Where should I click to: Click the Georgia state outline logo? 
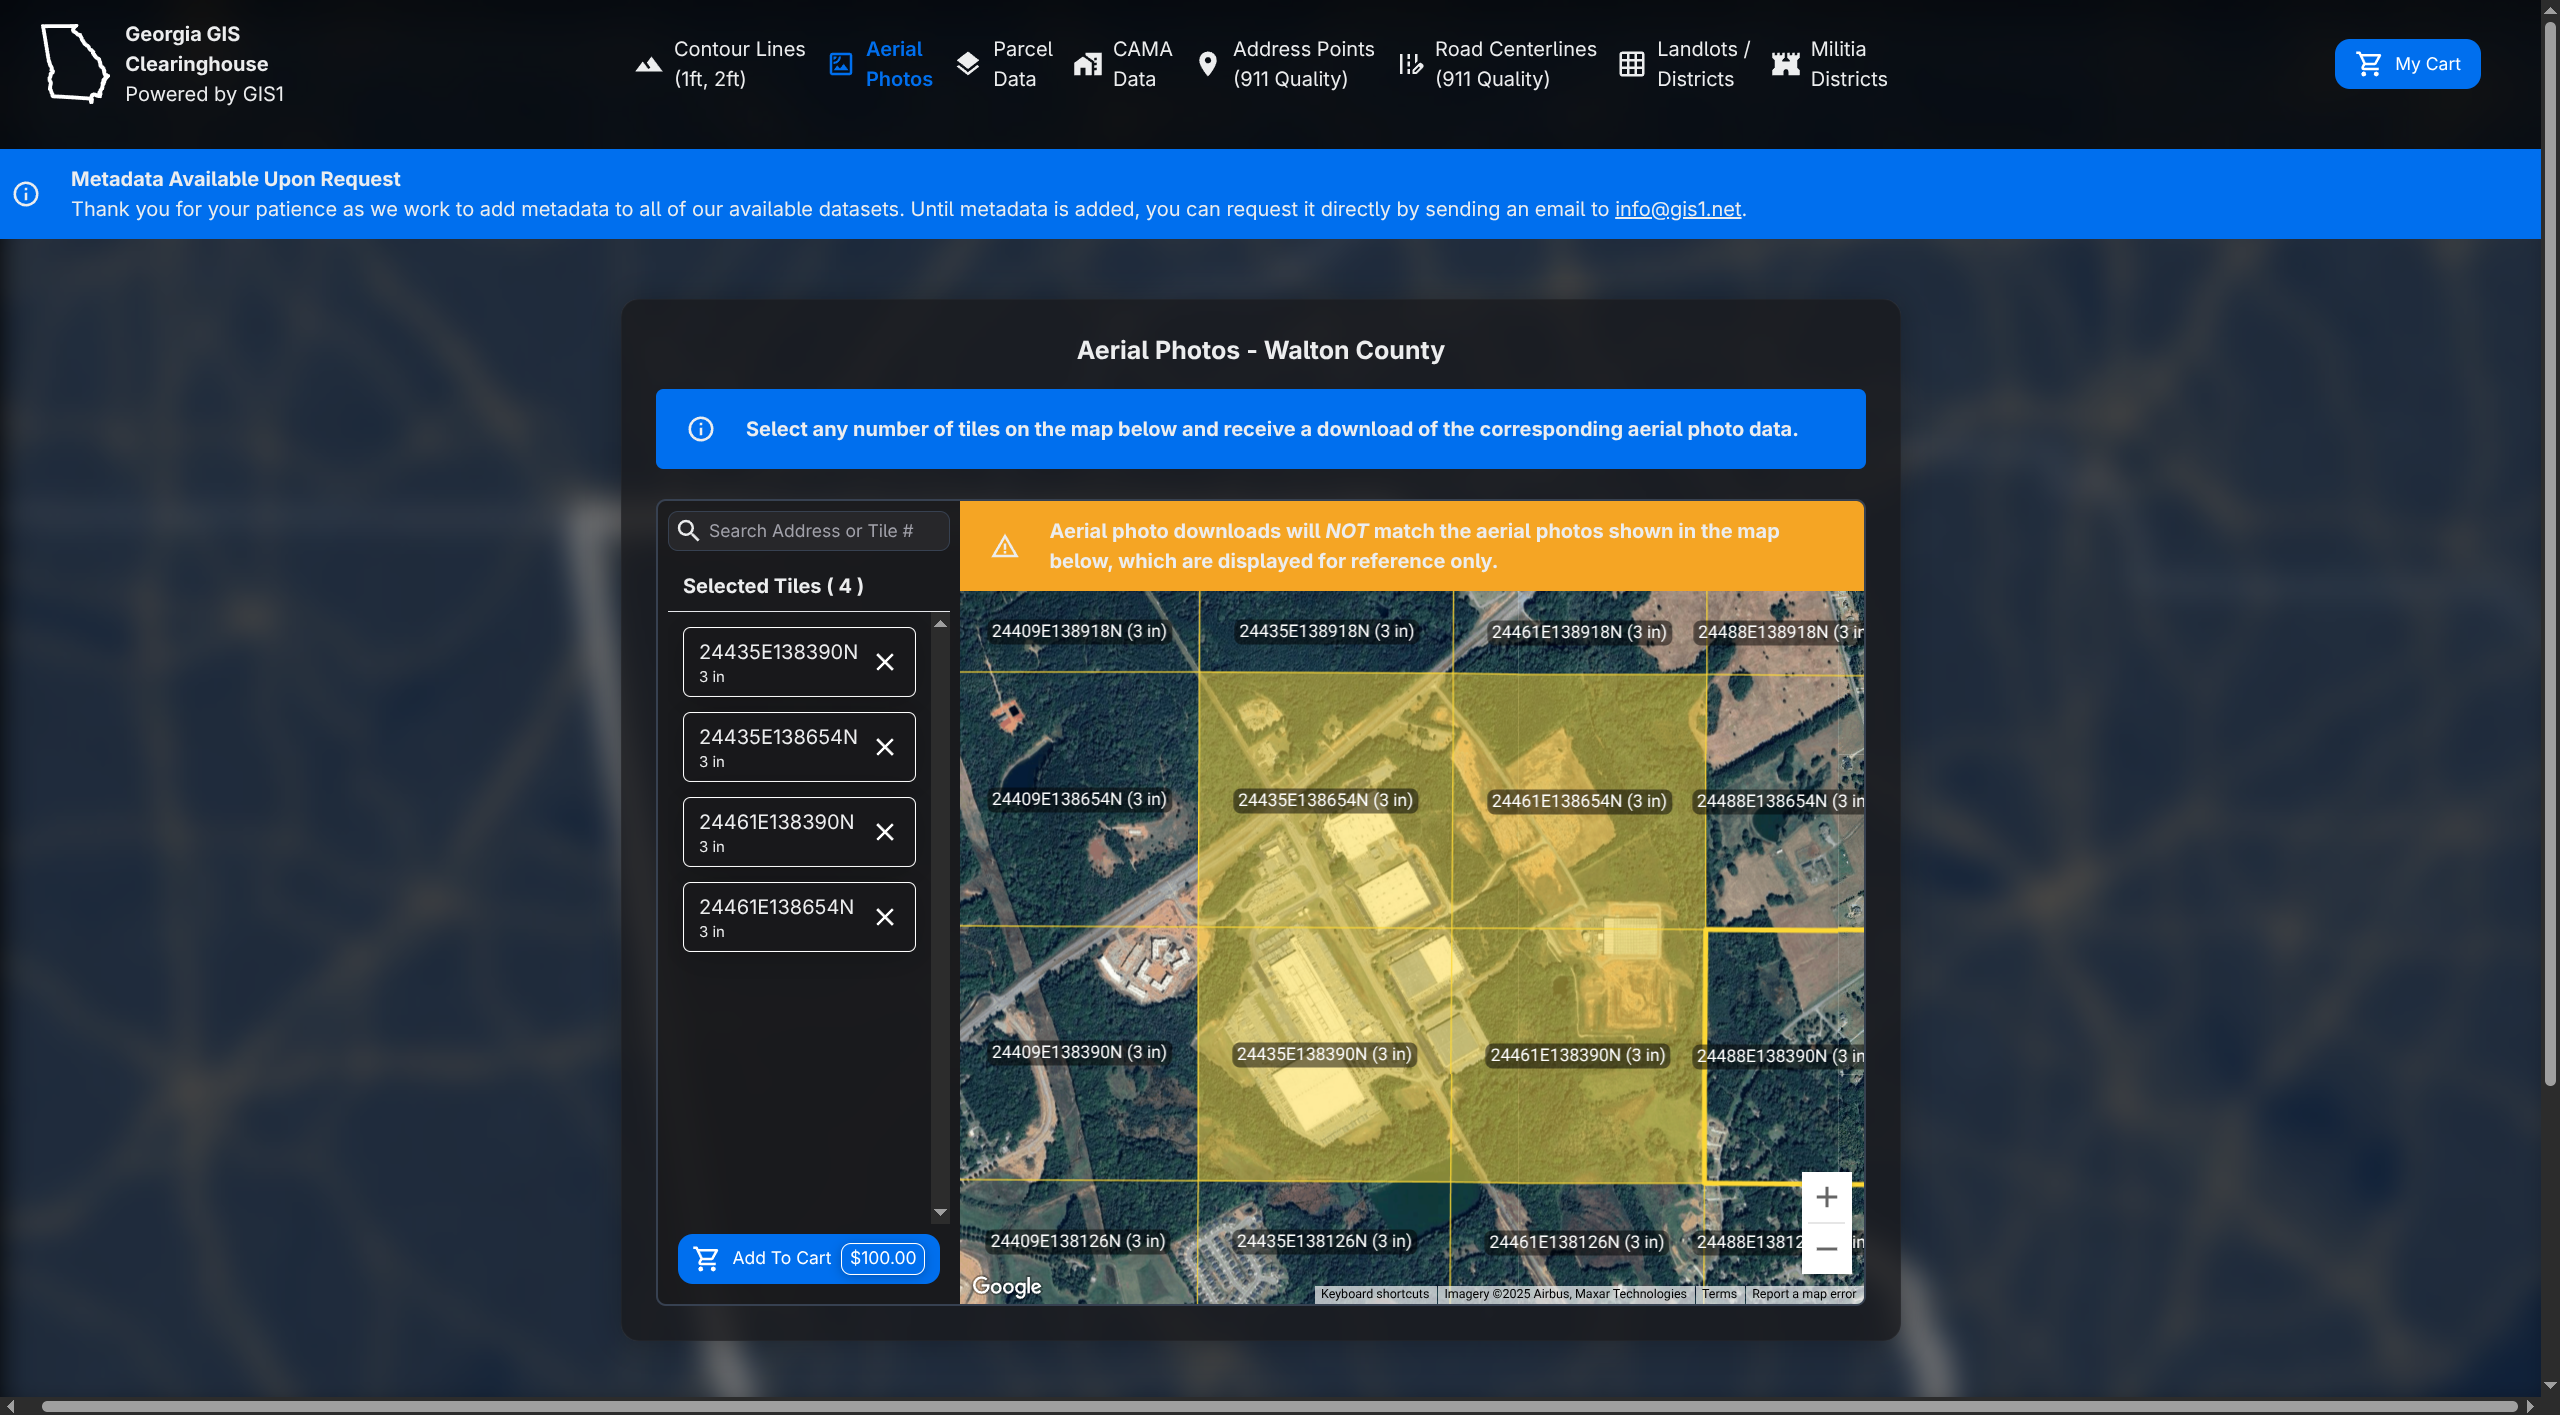(75, 64)
